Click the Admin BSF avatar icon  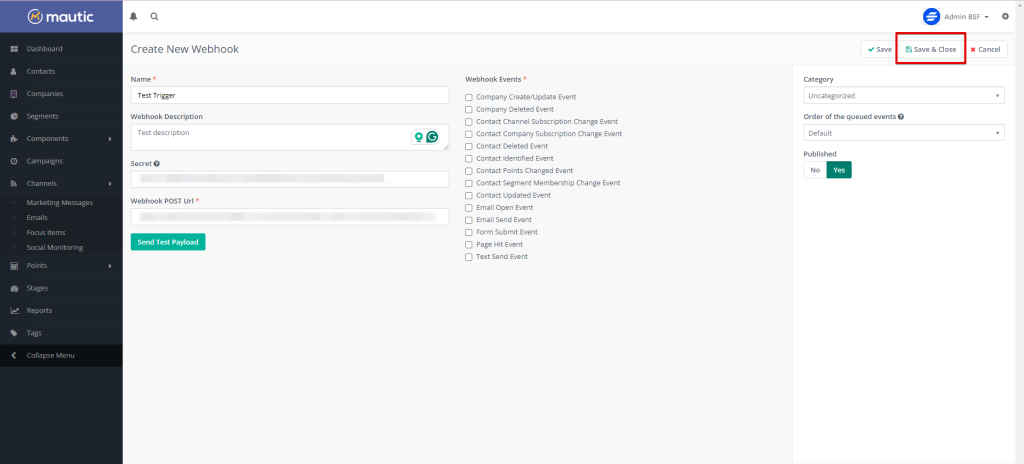(931, 17)
